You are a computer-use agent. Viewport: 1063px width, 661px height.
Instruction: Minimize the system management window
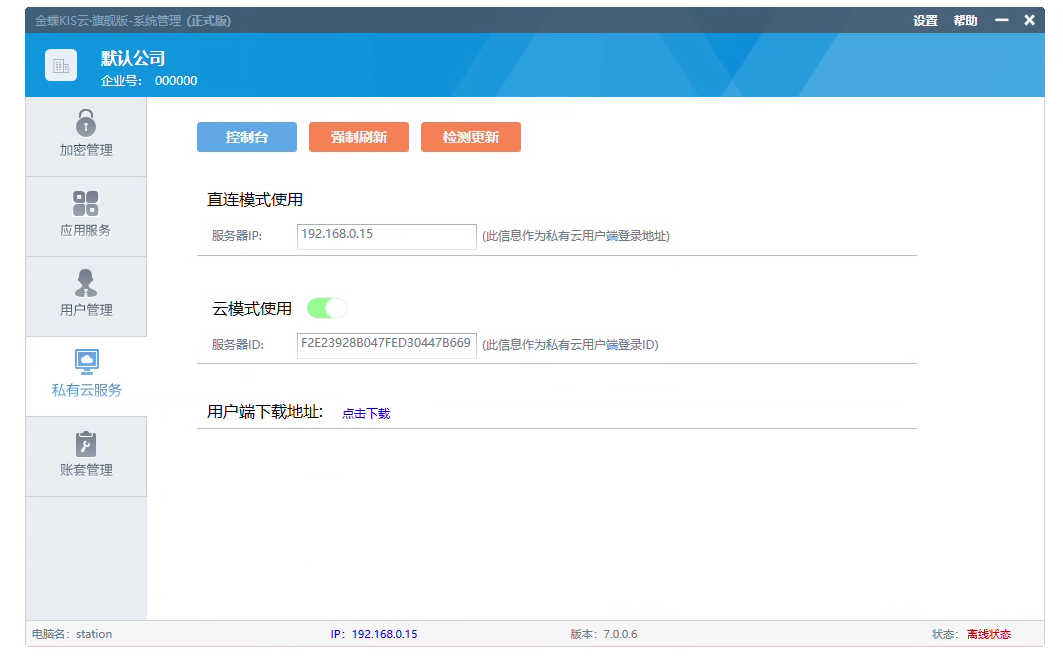point(1001,20)
